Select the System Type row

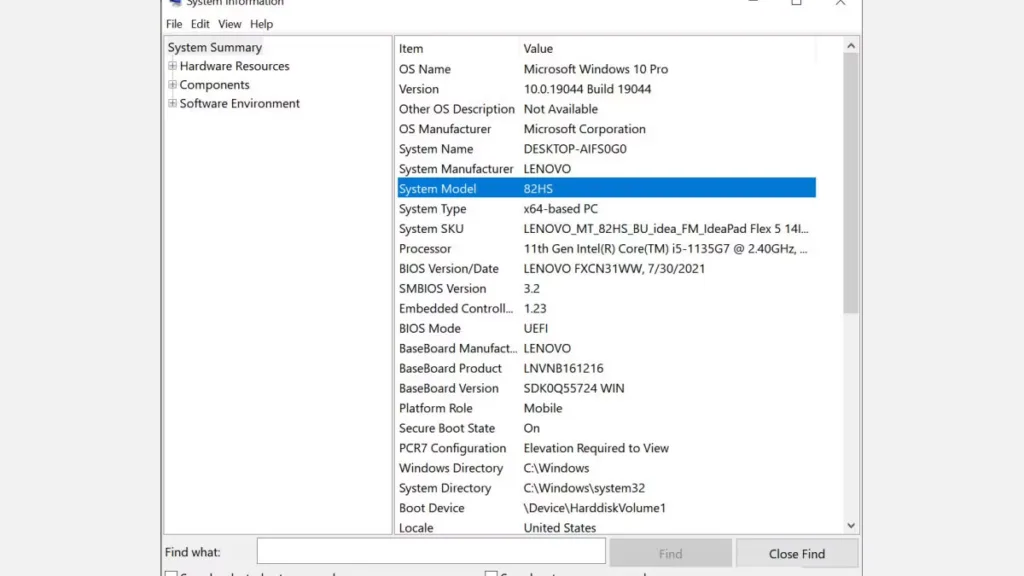pos(606,208)
